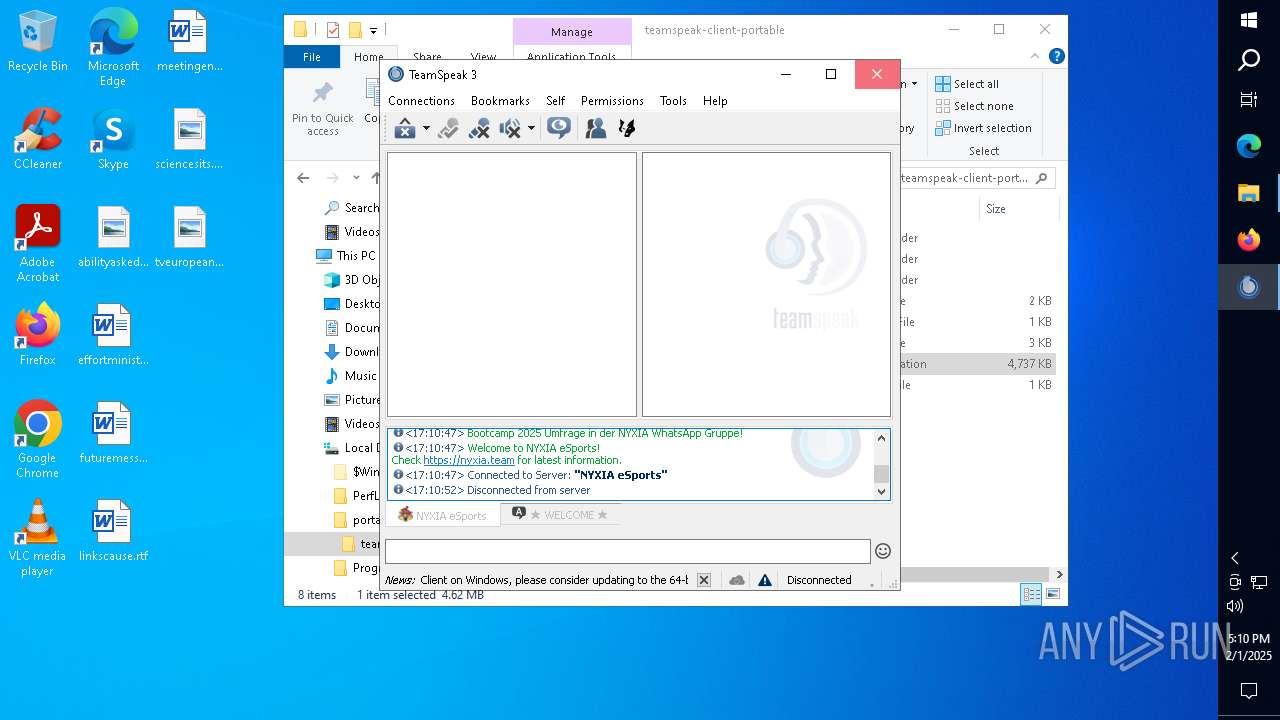The image size is (1280, 720).
Task: Collapse the Explorer ribbon with the chevron
Action: (x=1035, y=57)
